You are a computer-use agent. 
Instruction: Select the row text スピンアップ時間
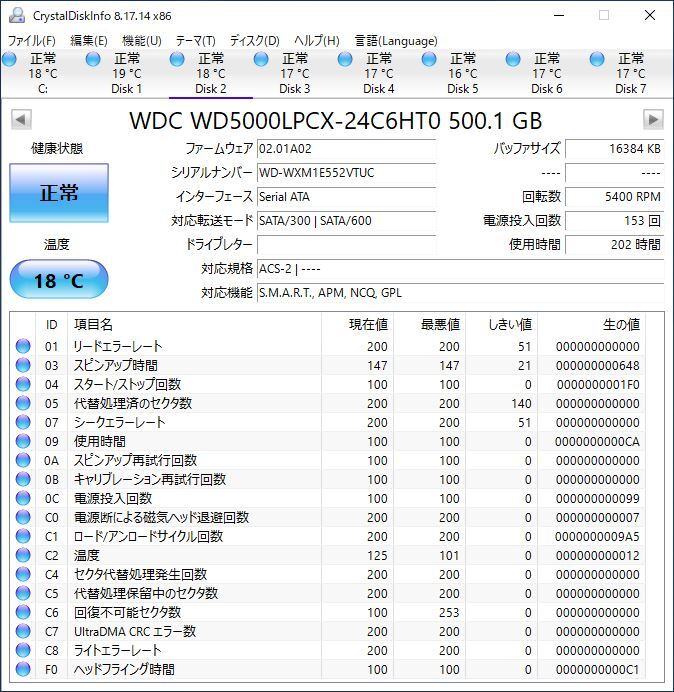point(116,365)
